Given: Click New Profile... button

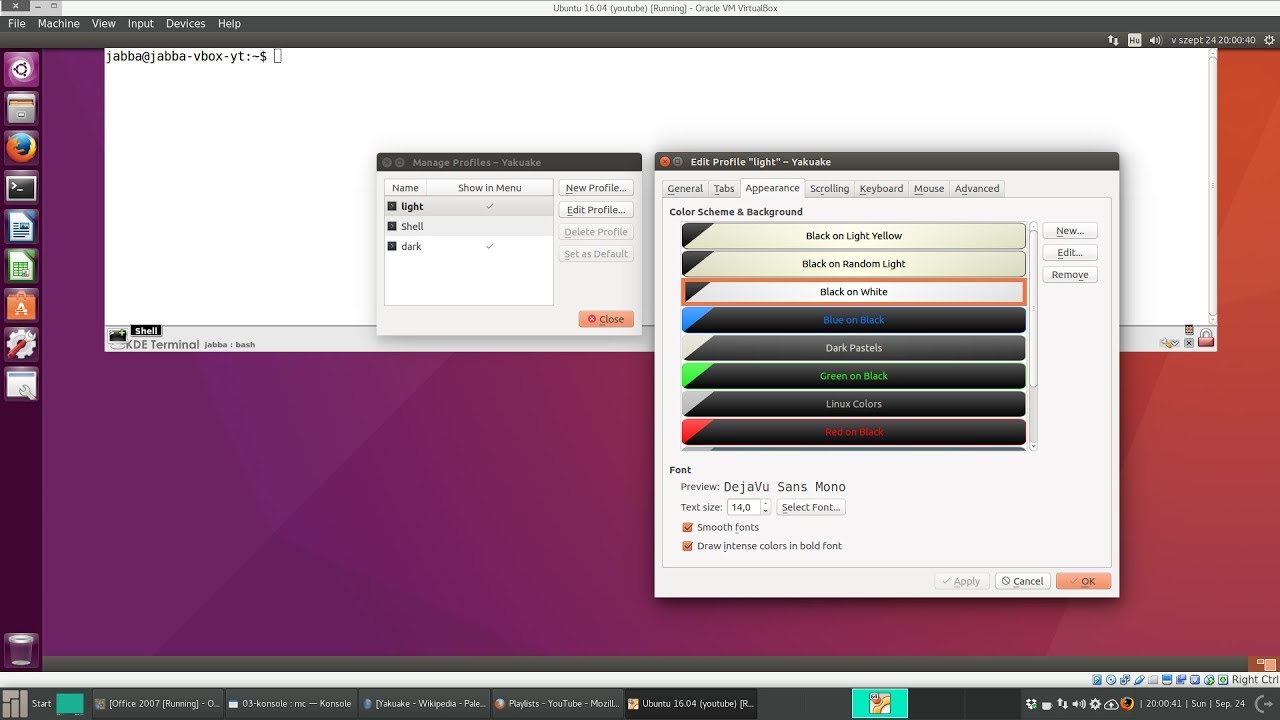Looking at the screenshot, I should coord(596,188).
